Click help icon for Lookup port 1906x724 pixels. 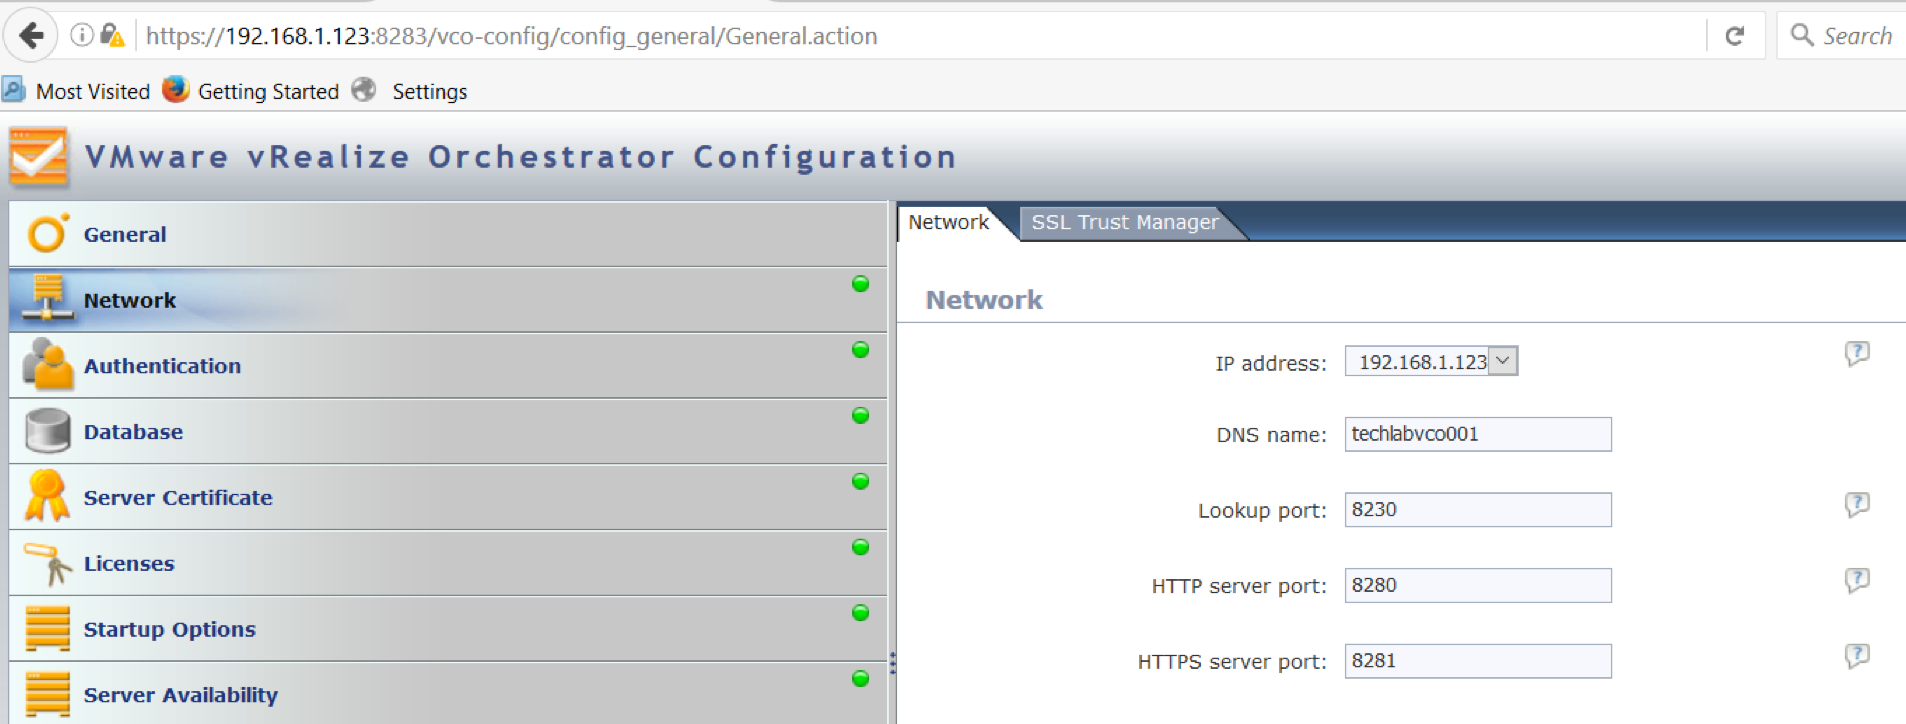click(x=1857, y=504)
